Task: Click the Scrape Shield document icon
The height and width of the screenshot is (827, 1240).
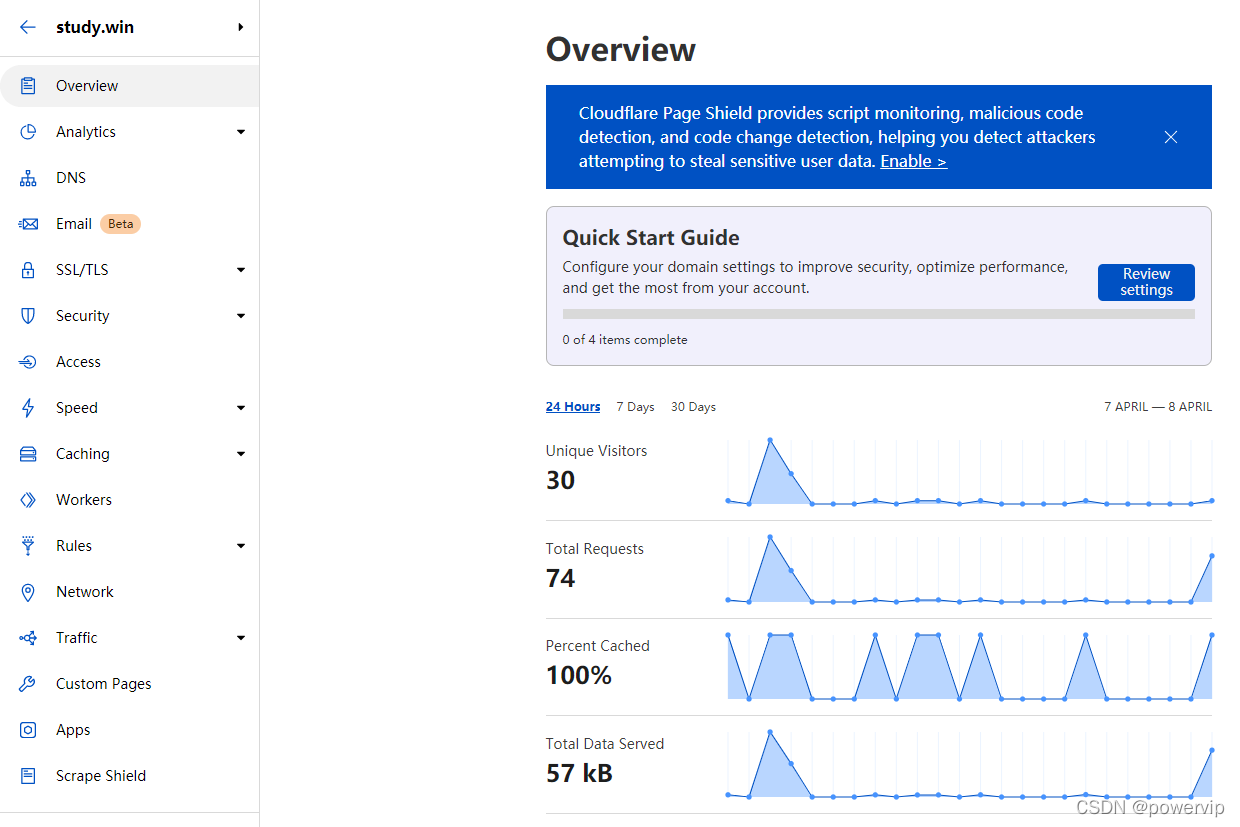Action: 28,776
